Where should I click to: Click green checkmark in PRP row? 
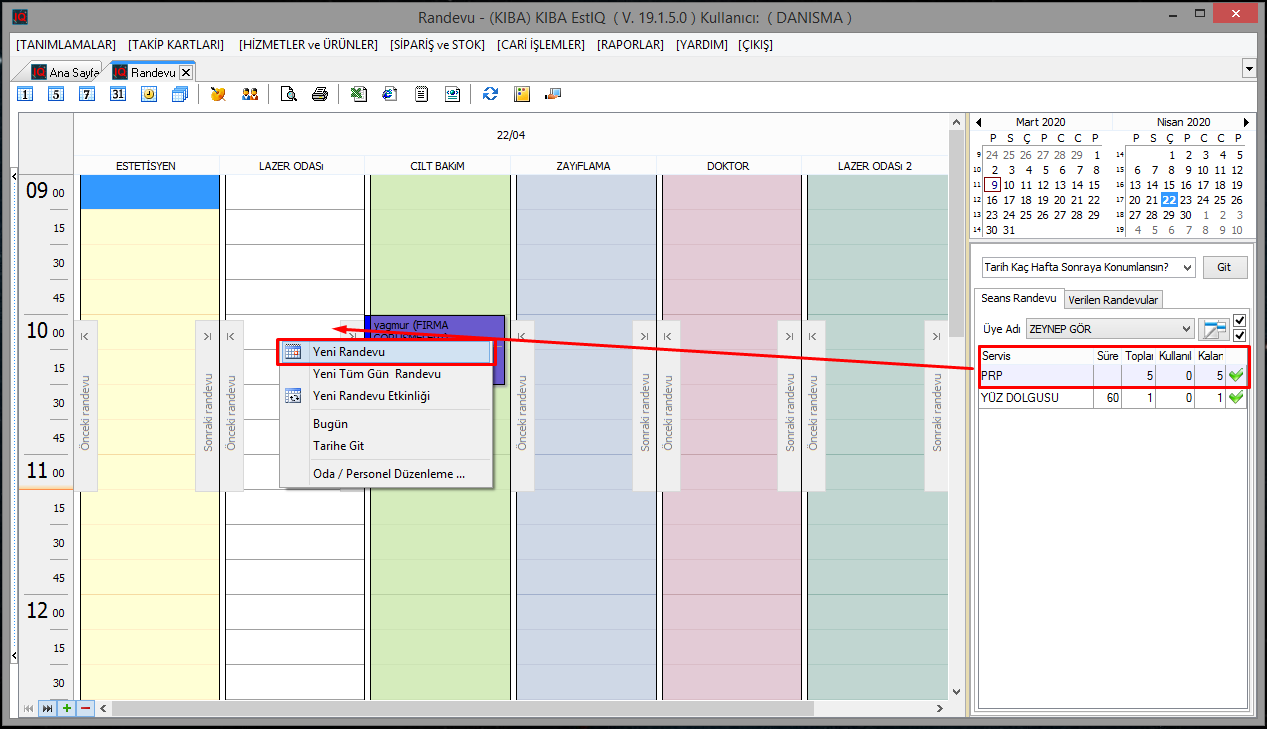coord(1236,376)
